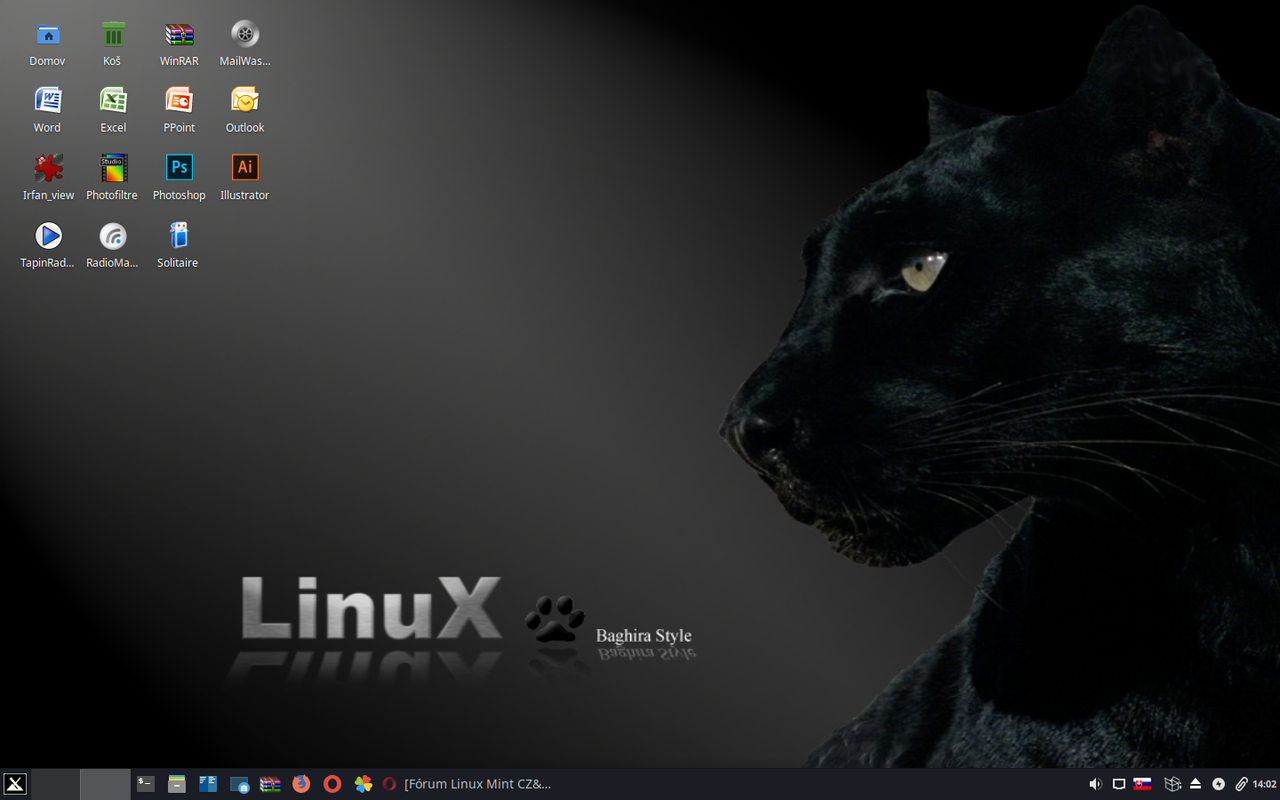The image size is (1280, 800).
Task: Click the Slovak flag keyboard layout indicator
Action: pos(1142,784)
